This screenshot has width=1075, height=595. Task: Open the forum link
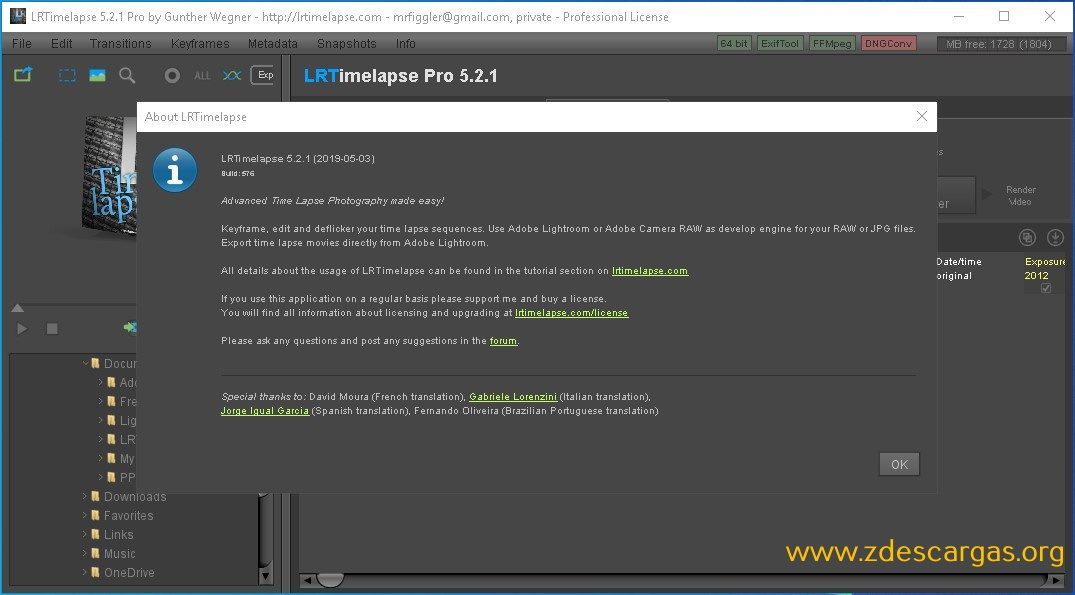click(x=503, y=341)
